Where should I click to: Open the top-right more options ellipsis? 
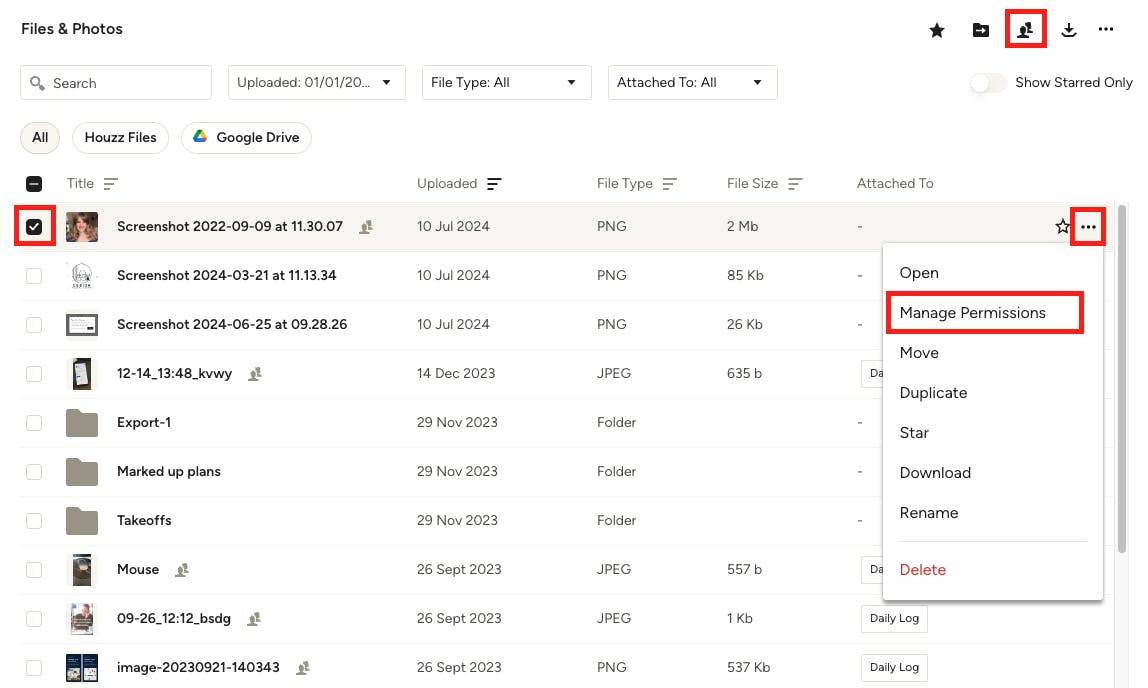pos(1106,30)
